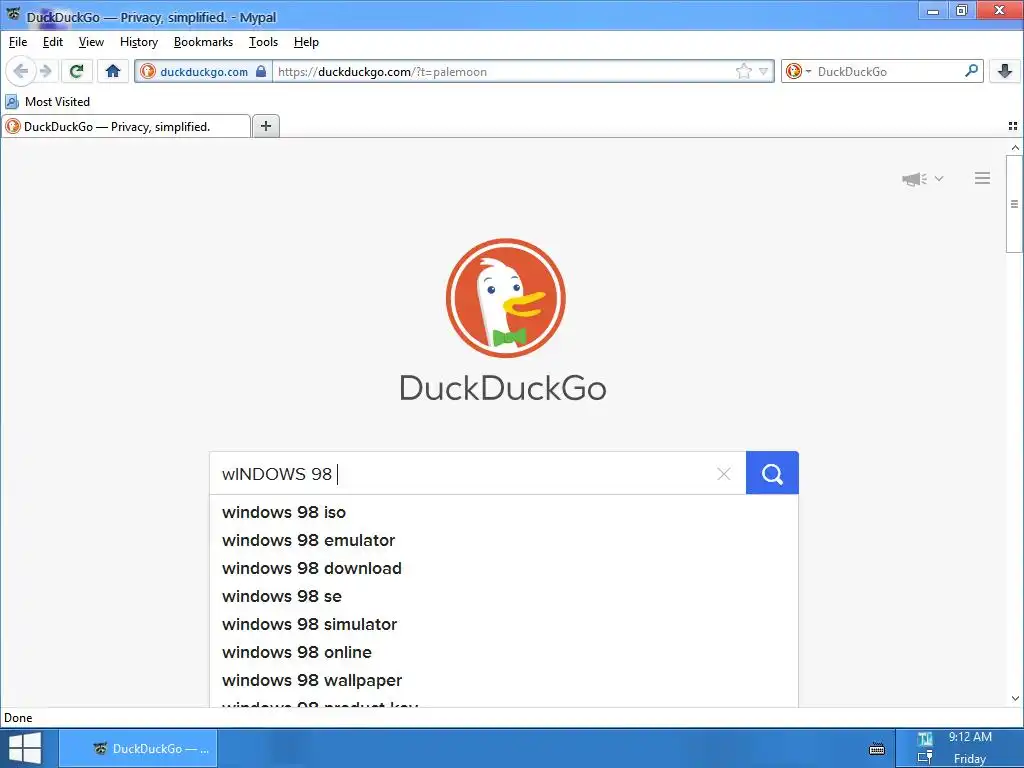
Task: Click the tab groups grid icon
Action: (1013, 126)
